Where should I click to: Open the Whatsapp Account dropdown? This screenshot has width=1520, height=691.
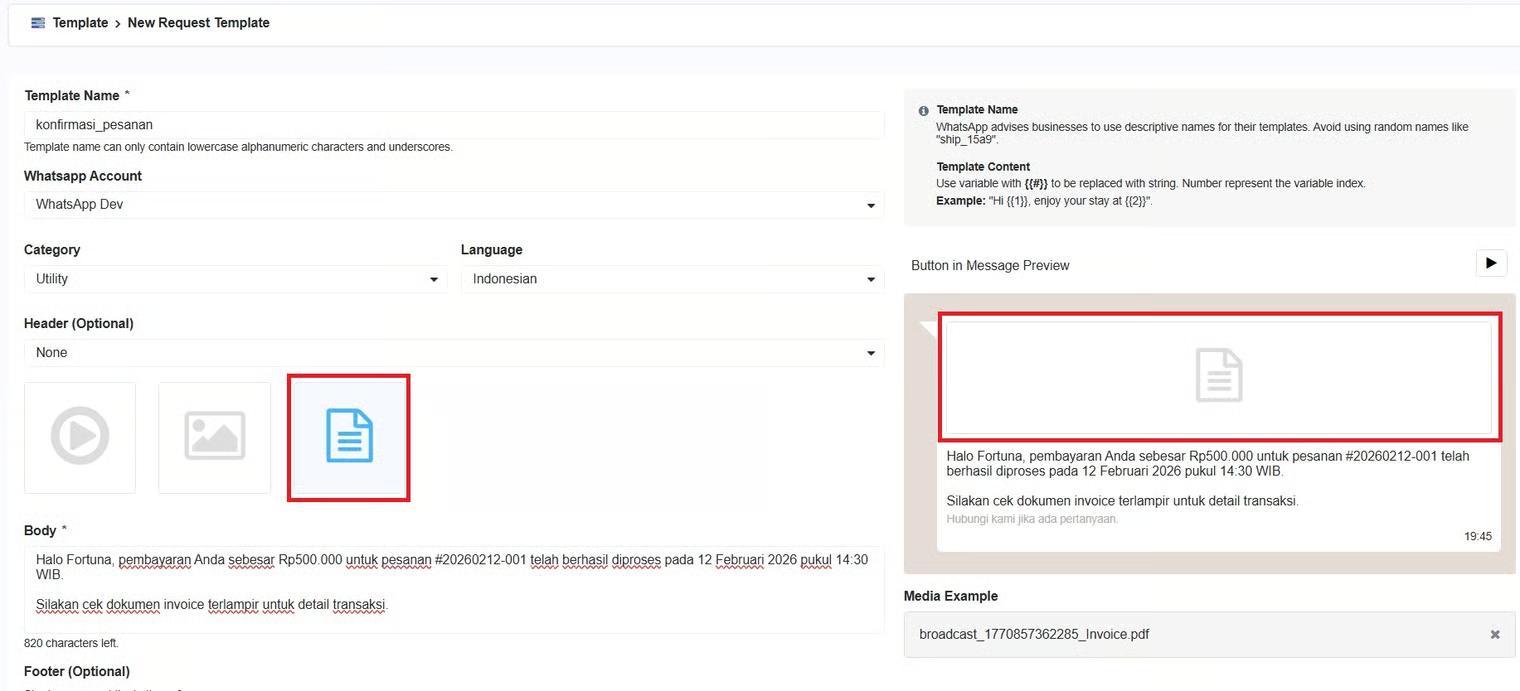tap(453, 204)
